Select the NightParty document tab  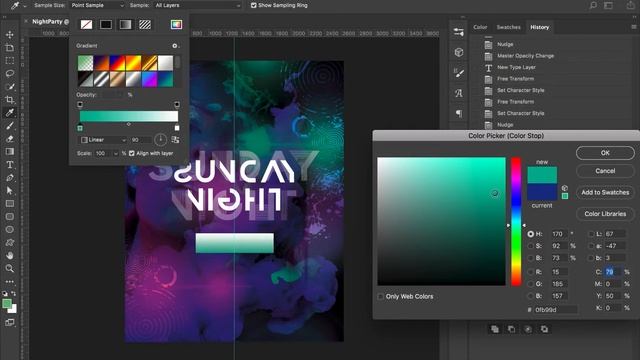coord(50,21)
